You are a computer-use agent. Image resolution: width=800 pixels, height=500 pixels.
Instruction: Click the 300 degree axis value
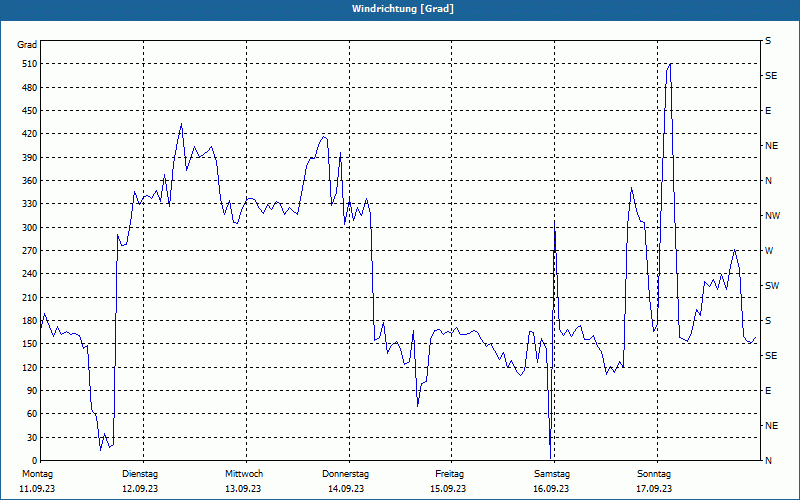pyautogui.click(x=29, y=228)
